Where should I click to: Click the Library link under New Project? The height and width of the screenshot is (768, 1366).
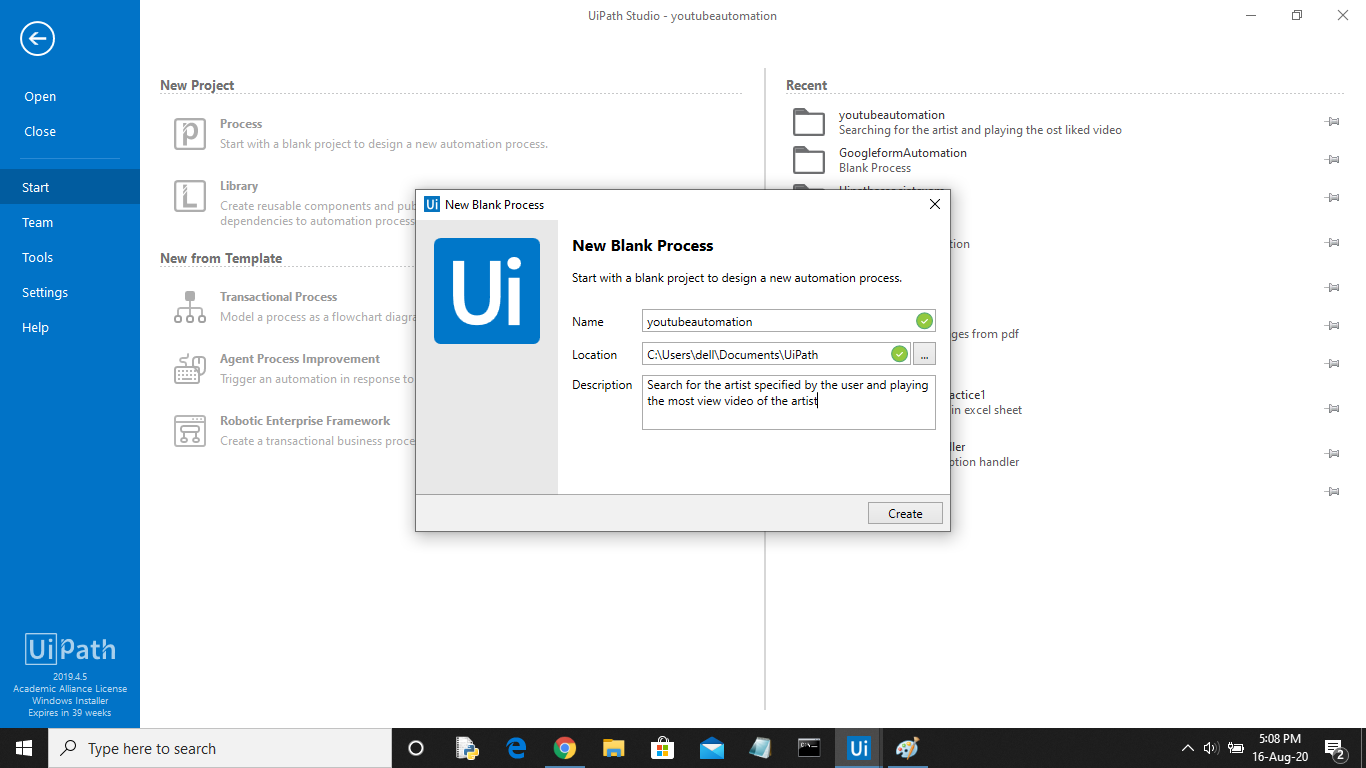coord(239,186)
